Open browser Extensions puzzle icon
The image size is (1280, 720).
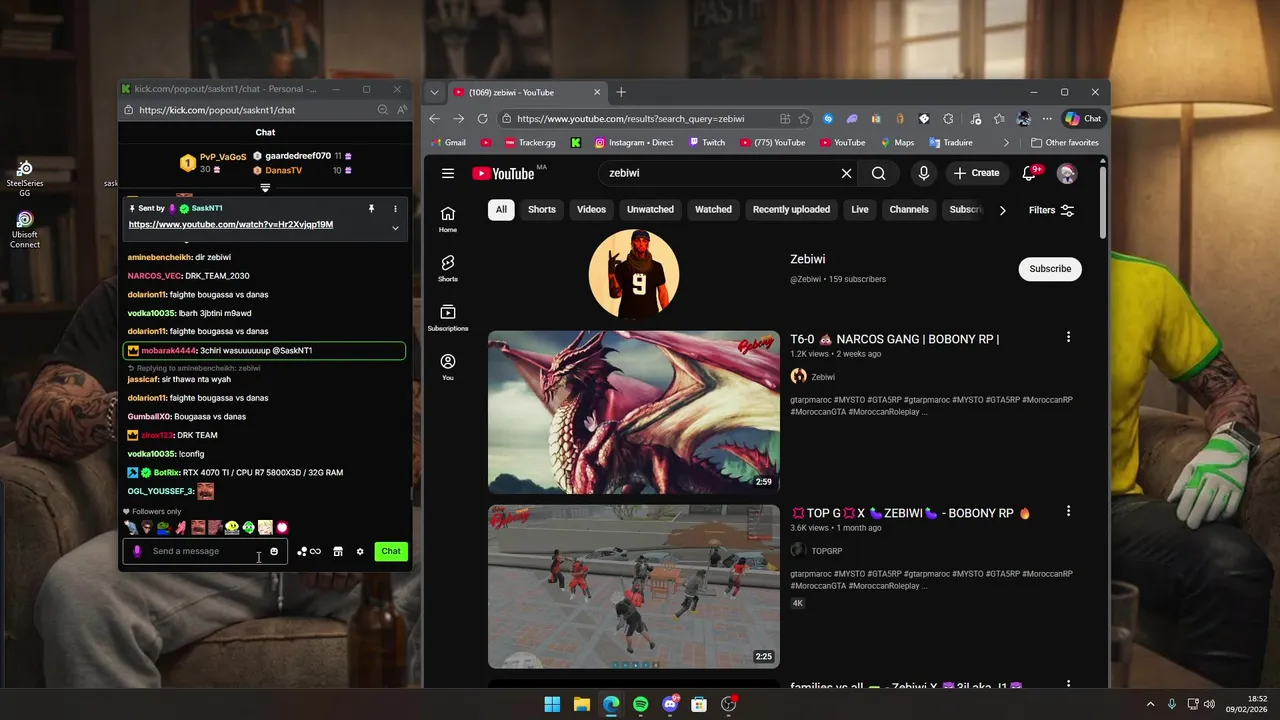tap(948, 118)
